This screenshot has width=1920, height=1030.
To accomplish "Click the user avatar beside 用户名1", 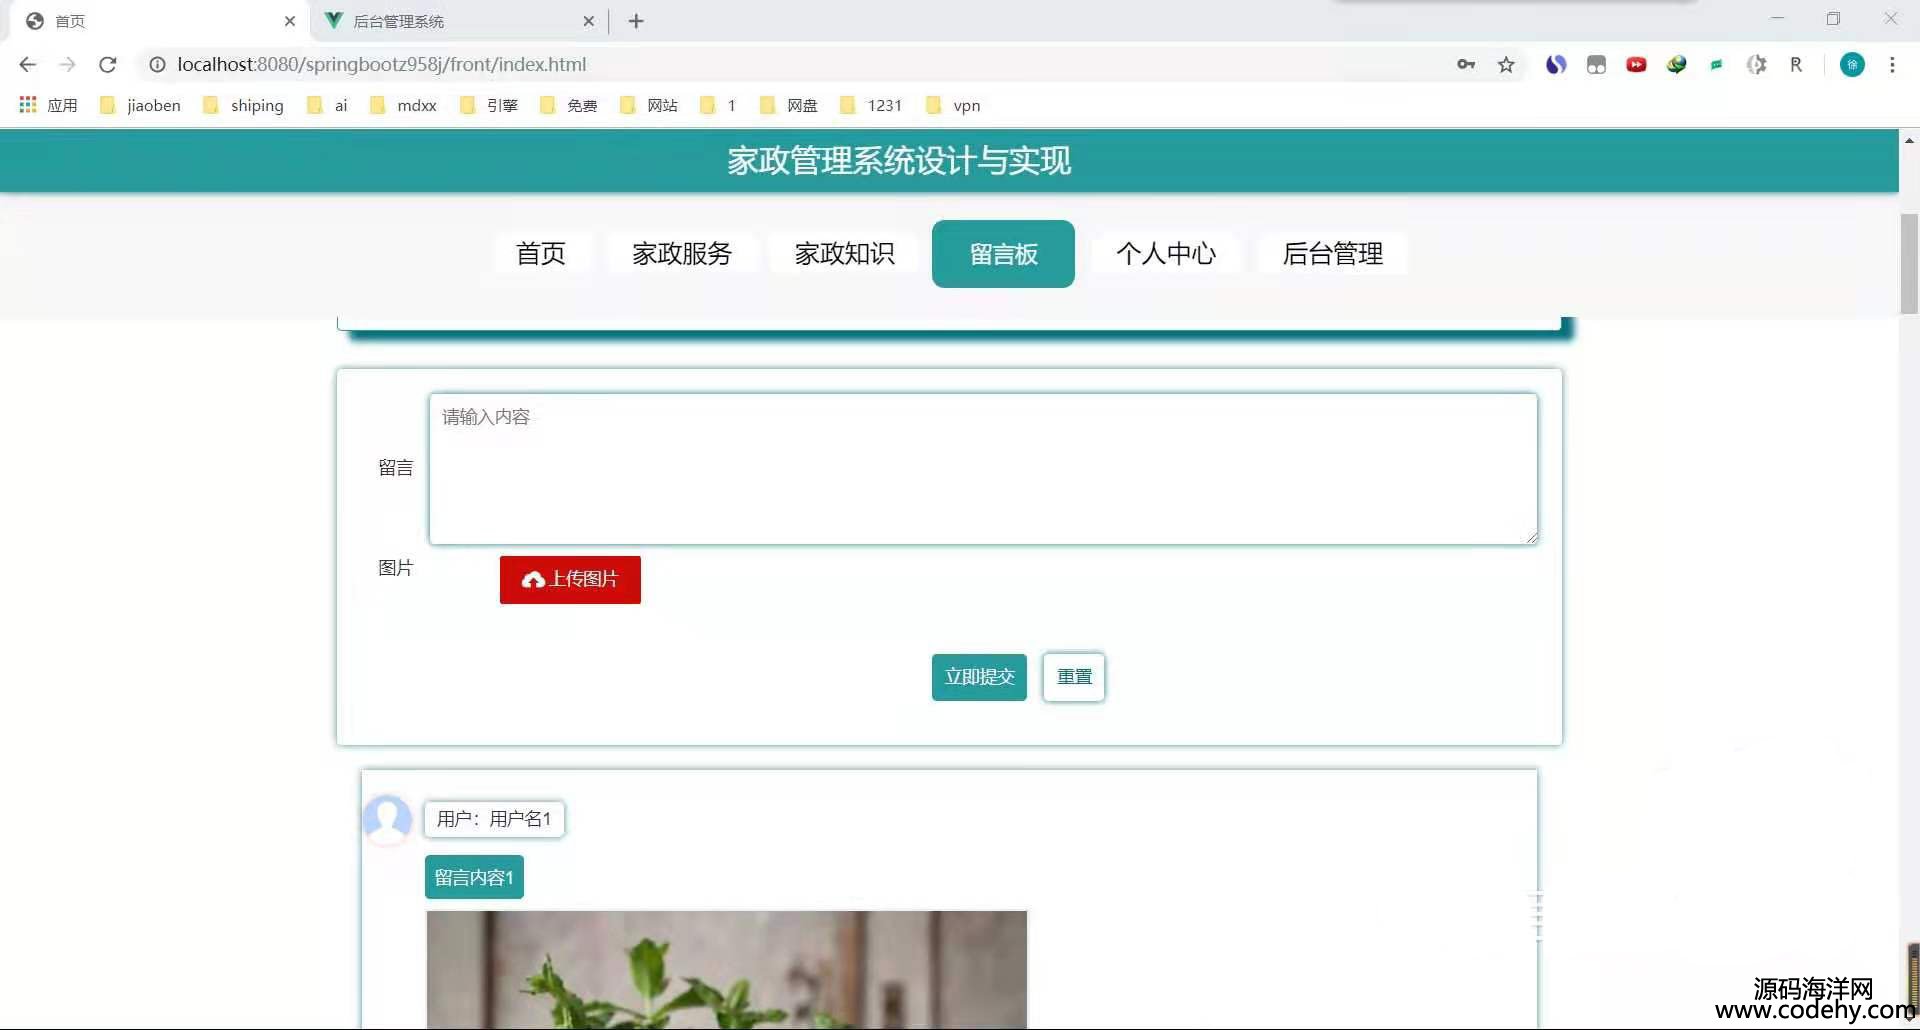I will tap(388, 819).
